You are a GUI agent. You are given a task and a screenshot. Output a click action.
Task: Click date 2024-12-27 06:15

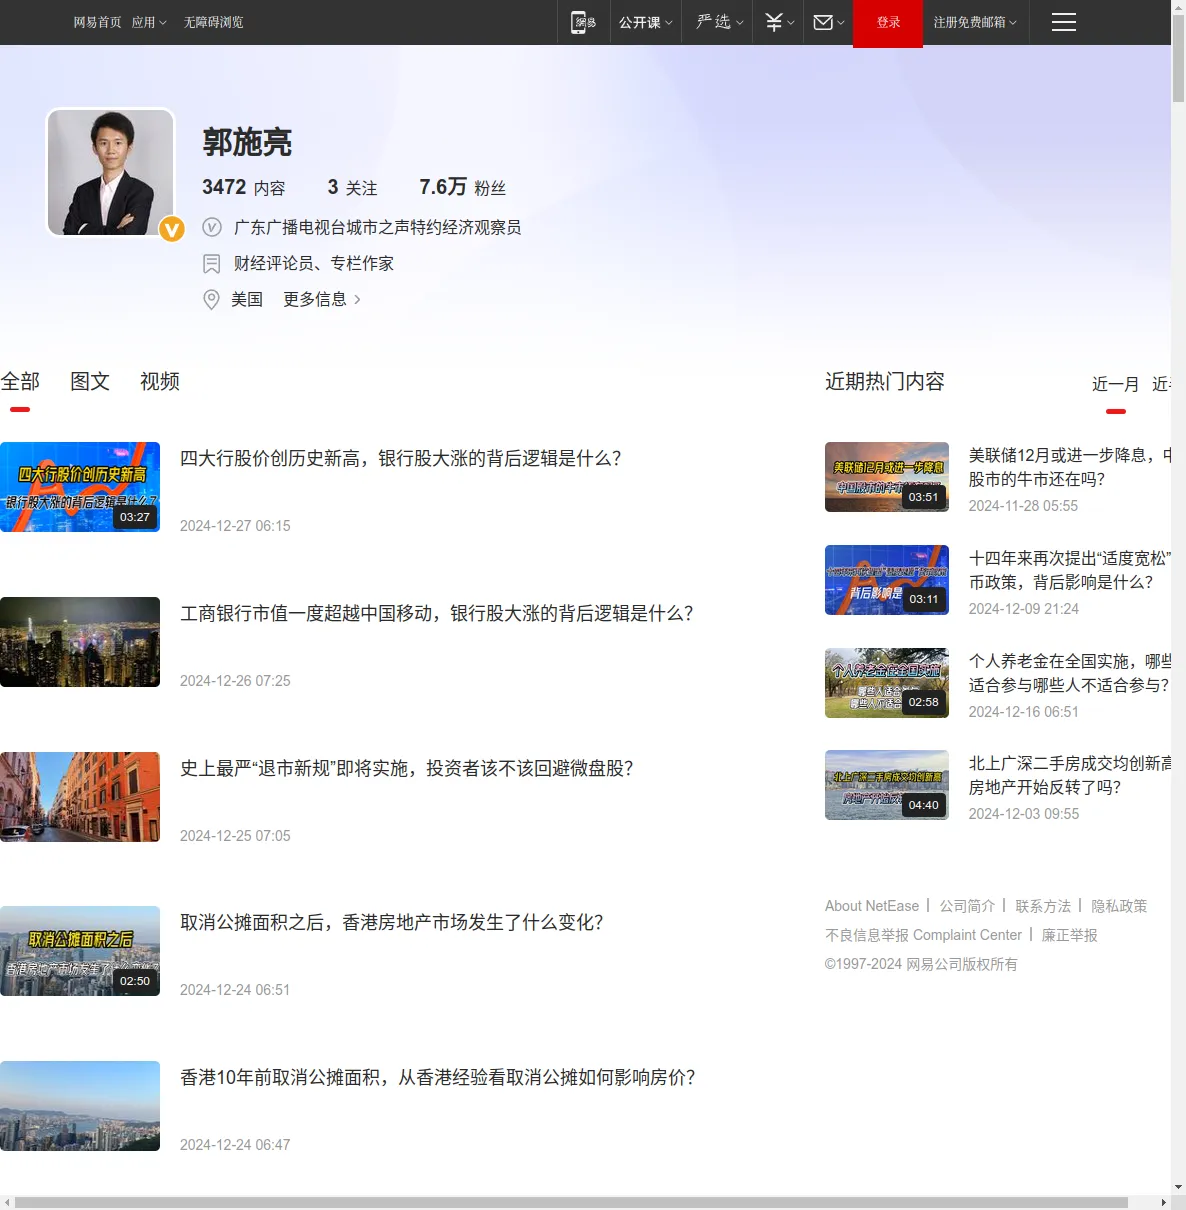[x=235, y=526]
